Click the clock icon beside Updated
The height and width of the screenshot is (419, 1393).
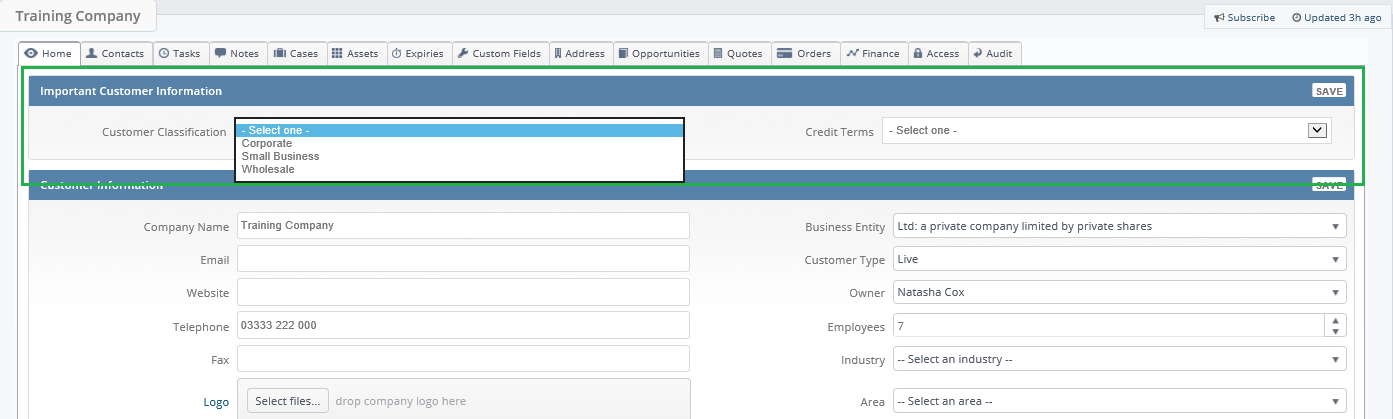tap(1297, 17)
